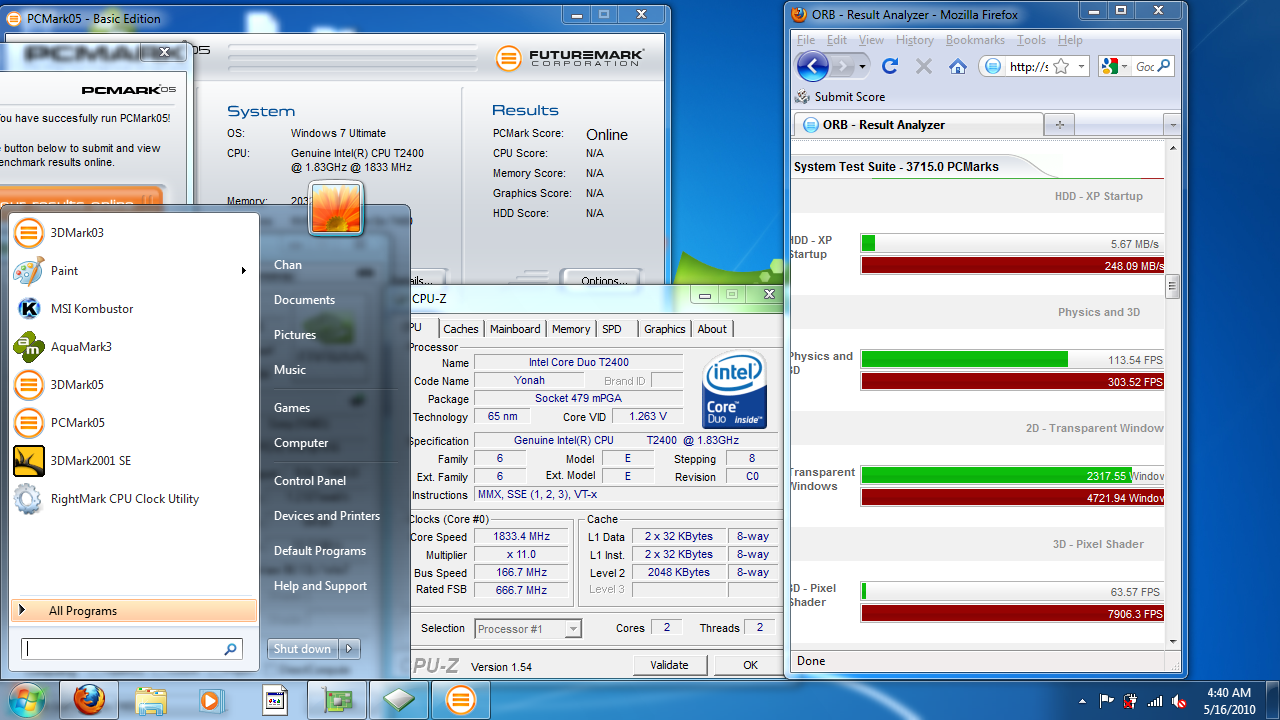
Task: Select the Graphics tab in CPU-Z
Action: (665, 329)
